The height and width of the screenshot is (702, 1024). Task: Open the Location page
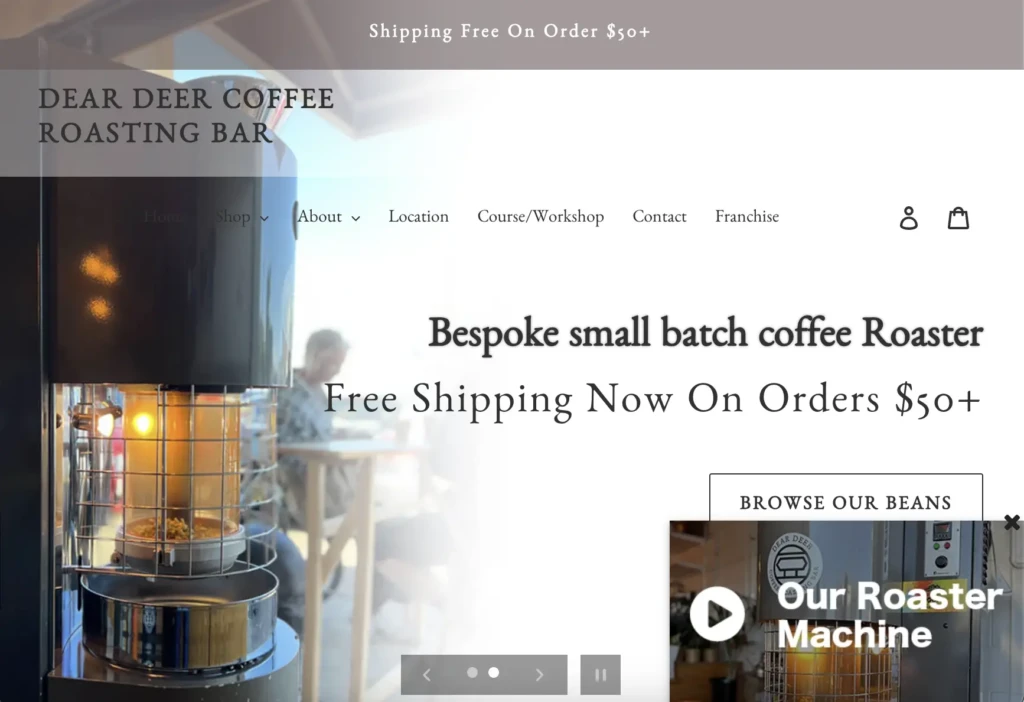[419, 216]
